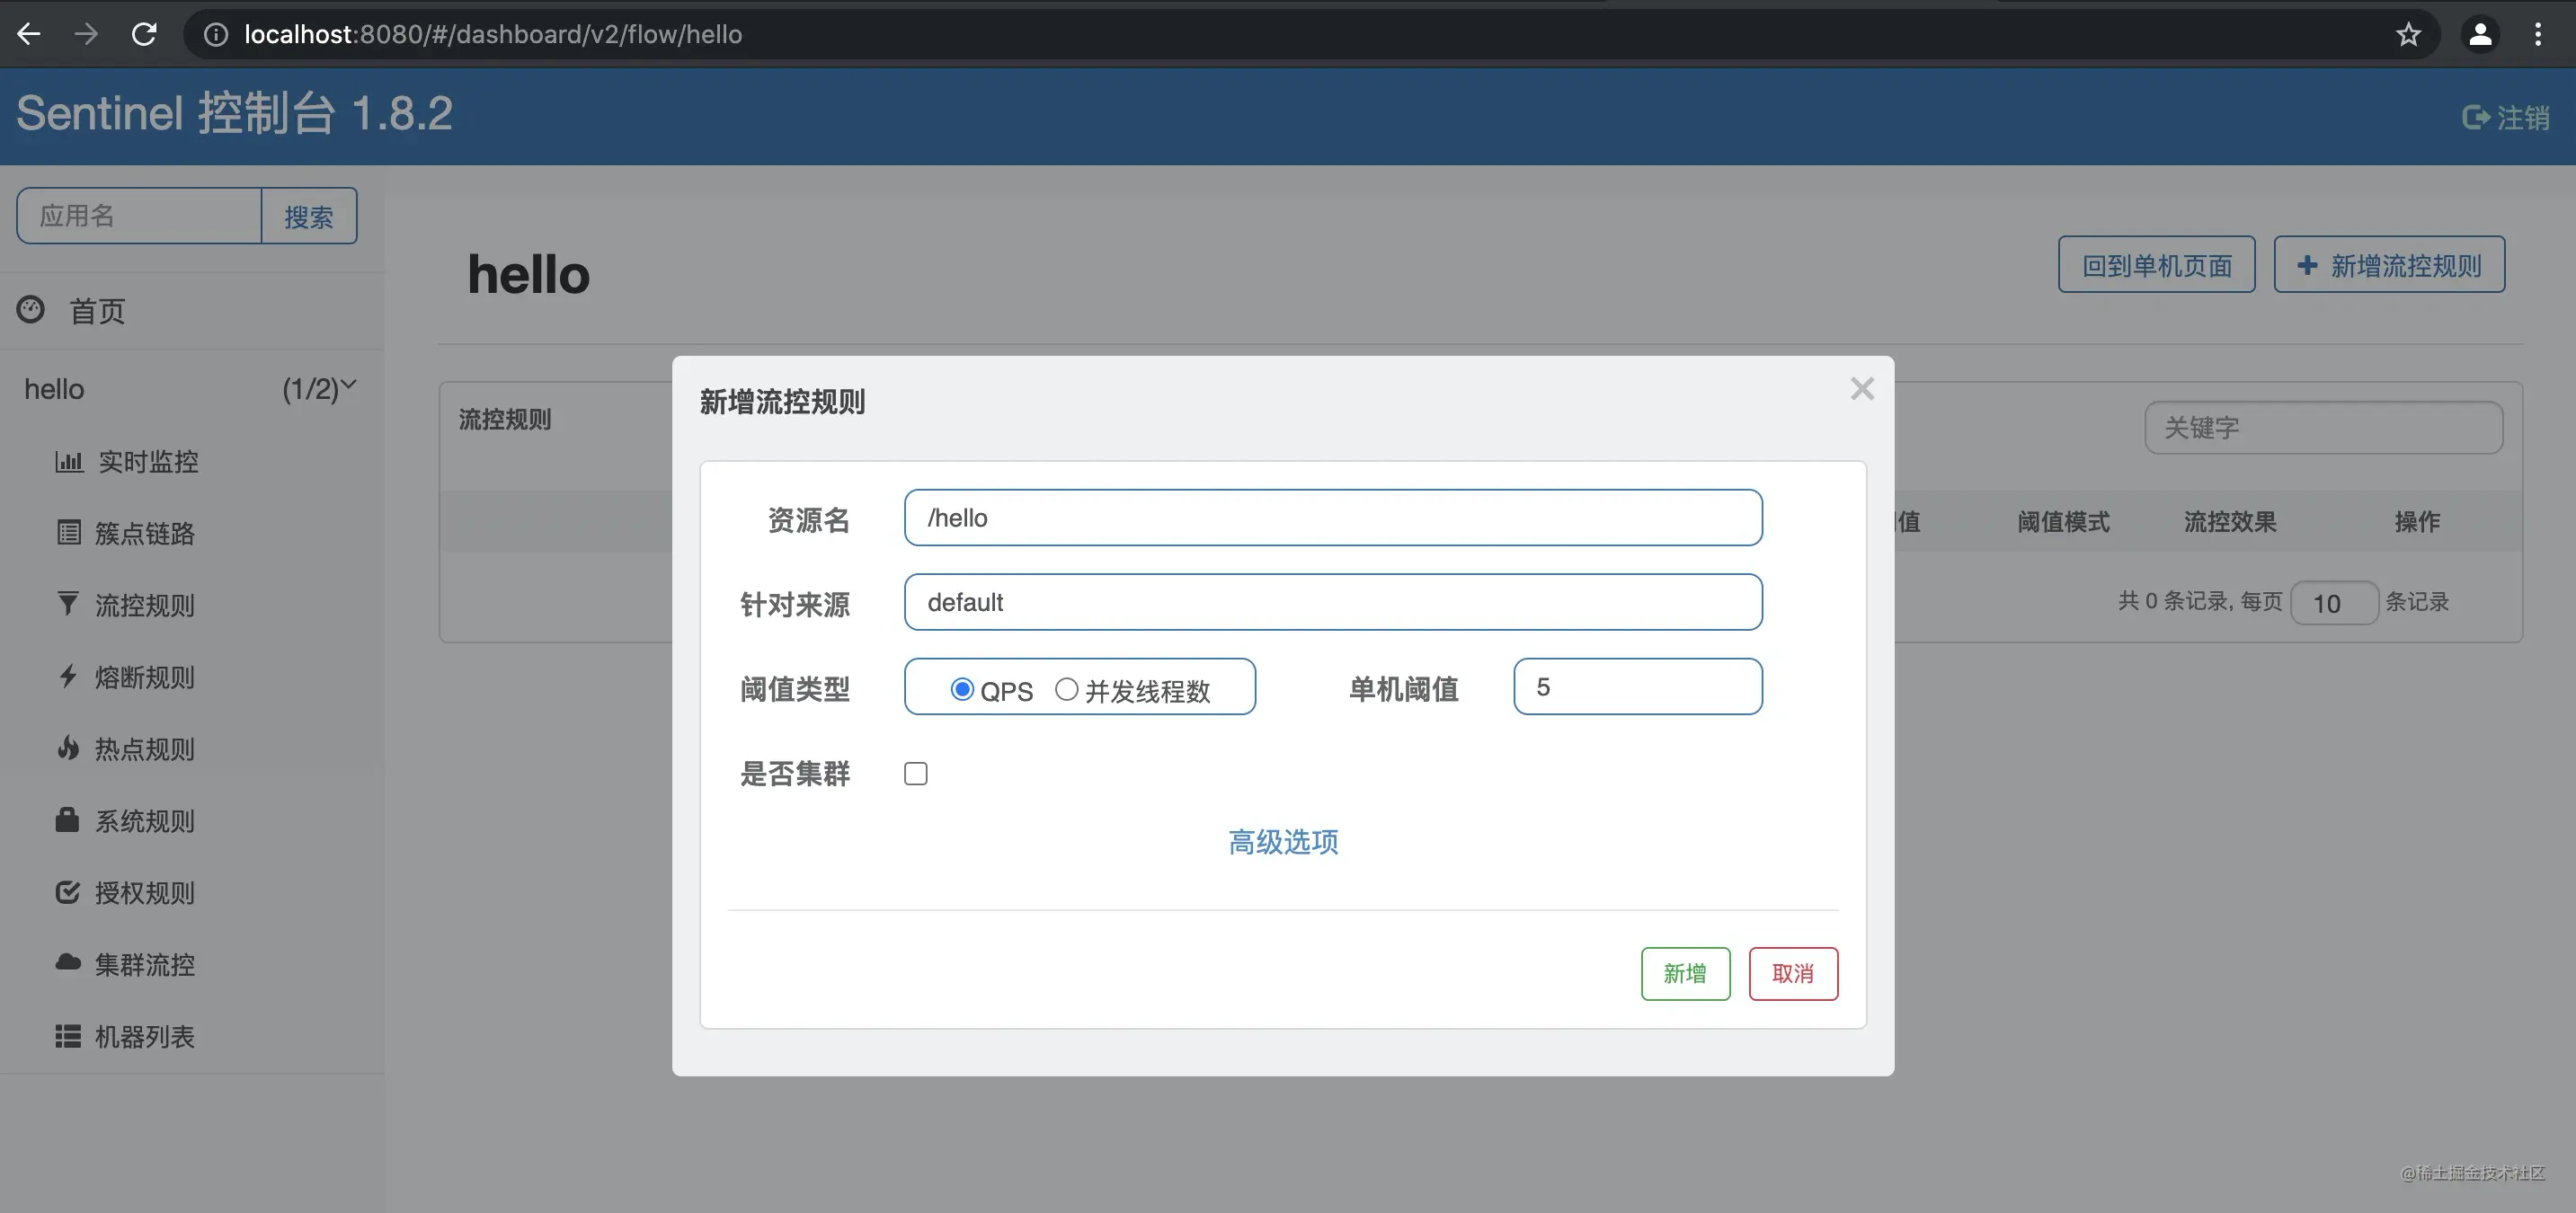Screen dimensions: 2576x1213
Task: Toggle the 是否集群 checkbox
Action: [916, 773]
